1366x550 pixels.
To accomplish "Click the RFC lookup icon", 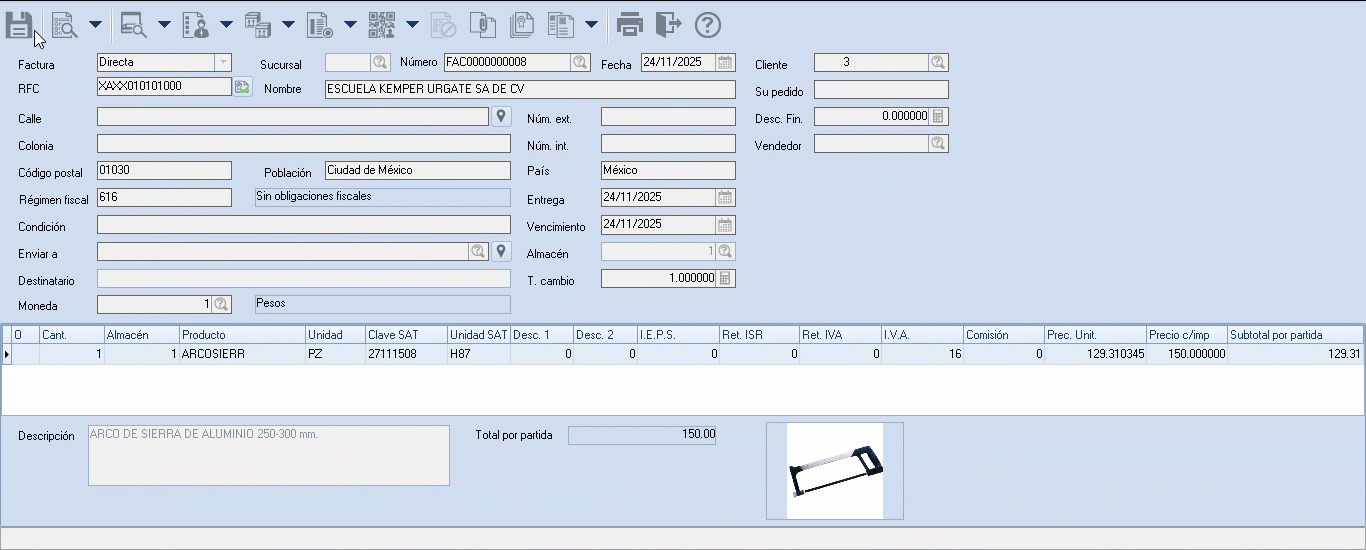I will [x=242, y=88].
